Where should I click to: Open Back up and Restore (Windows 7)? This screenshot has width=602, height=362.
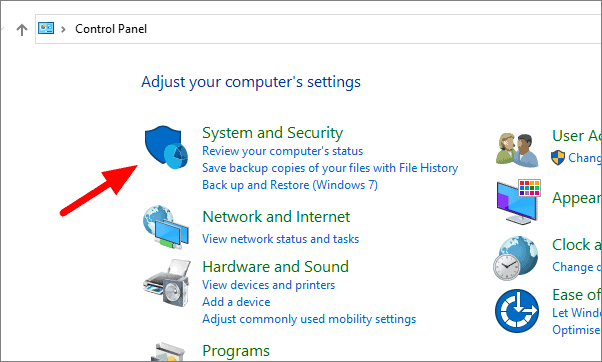point(290,185)
